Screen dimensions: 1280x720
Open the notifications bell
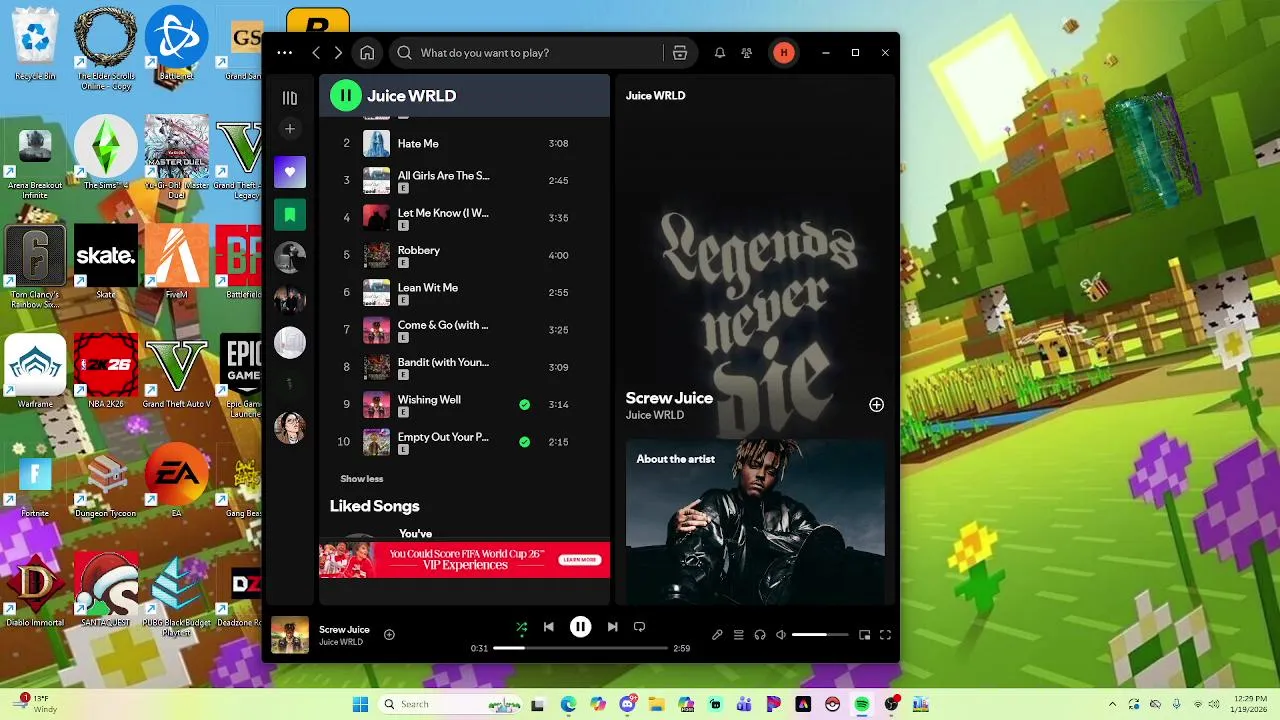719,53
